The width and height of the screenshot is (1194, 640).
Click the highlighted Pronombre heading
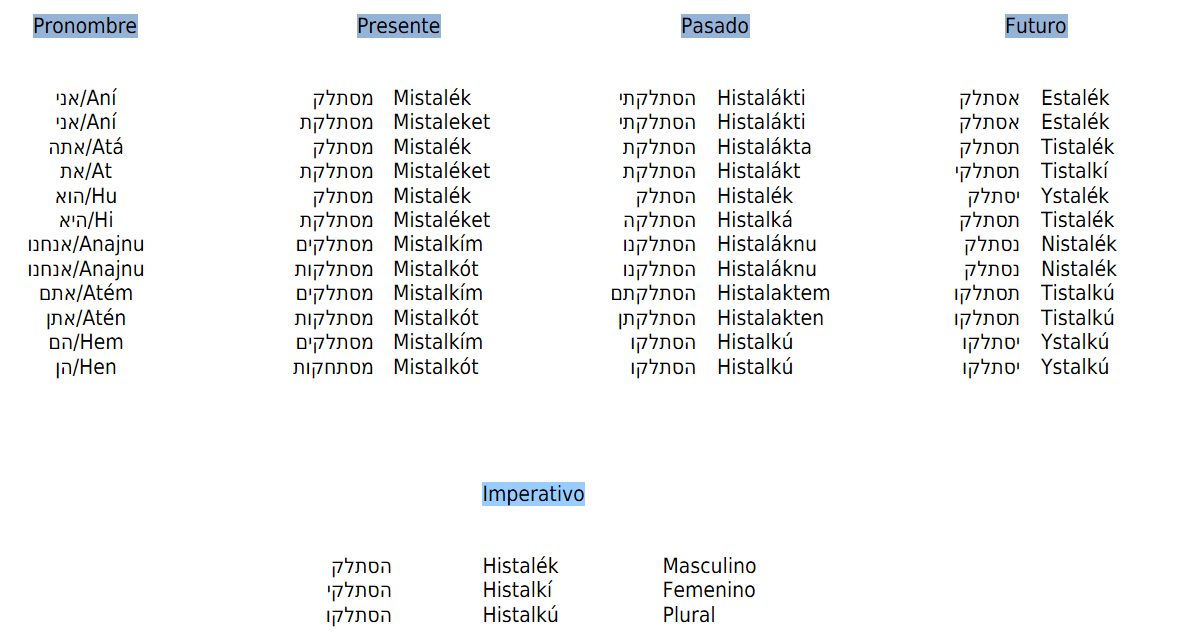(x=85, y=26)
